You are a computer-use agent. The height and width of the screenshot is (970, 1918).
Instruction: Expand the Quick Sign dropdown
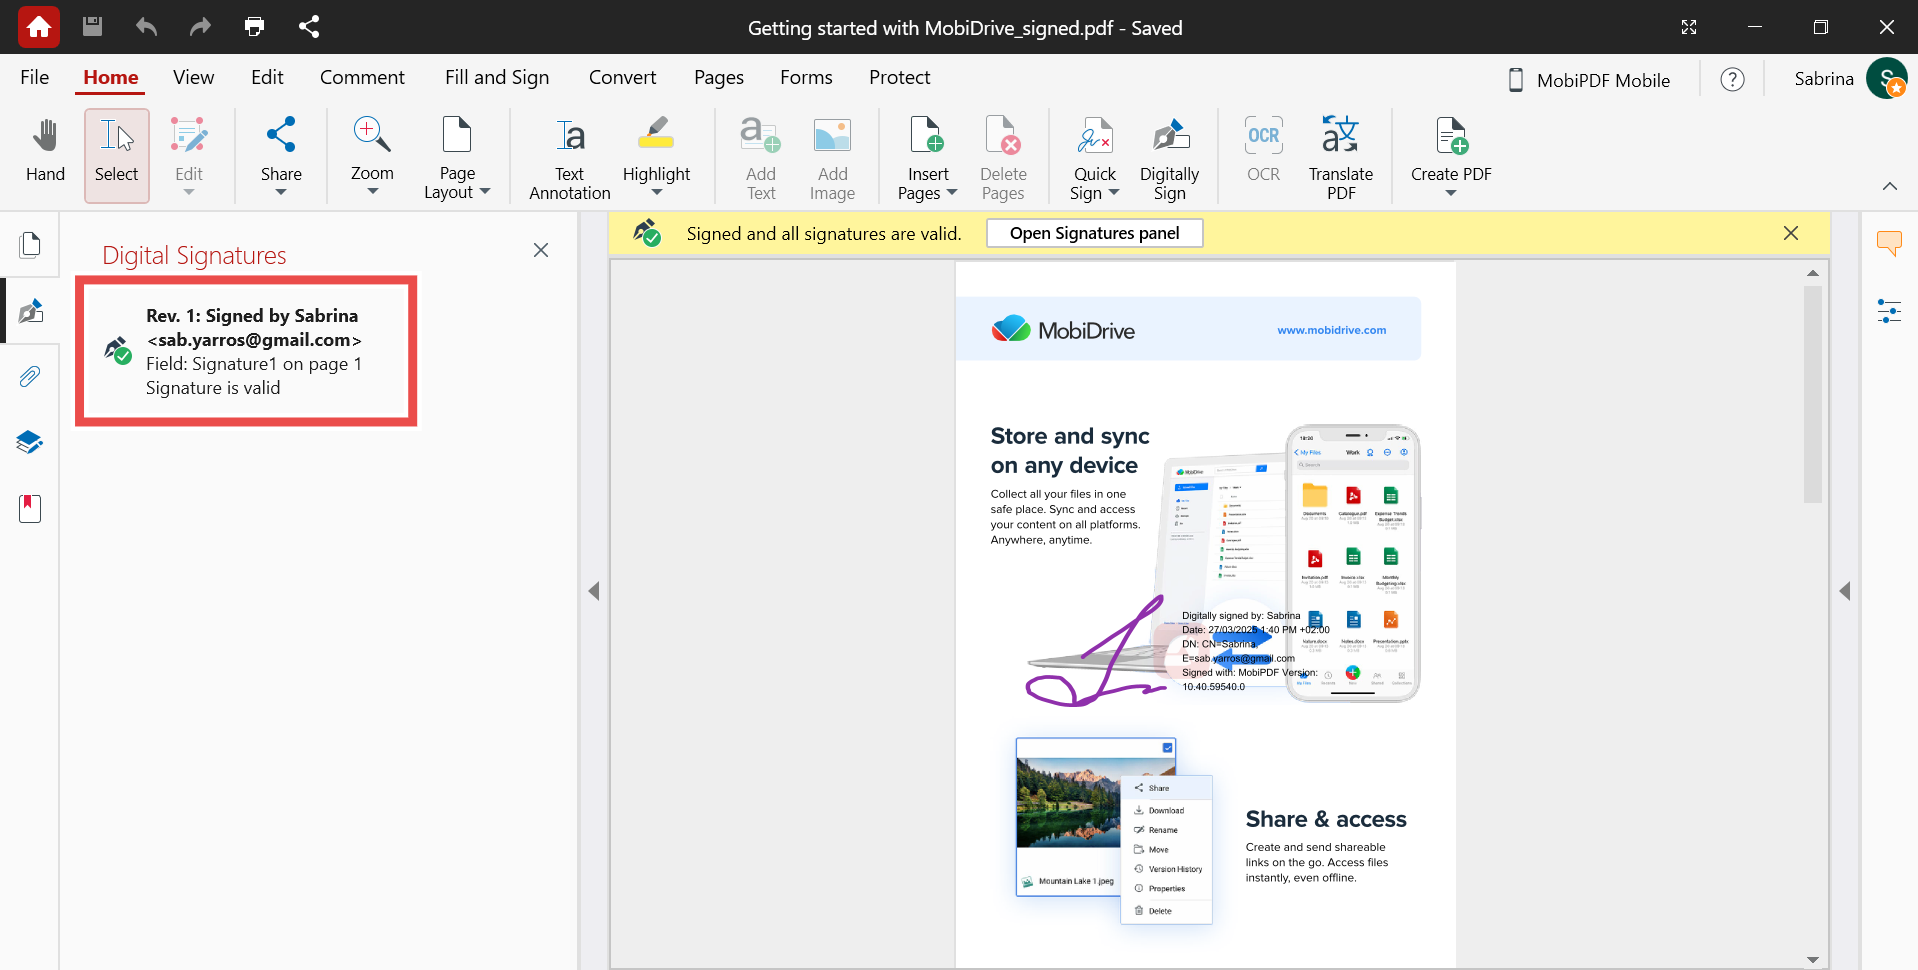coord(1114,192)
